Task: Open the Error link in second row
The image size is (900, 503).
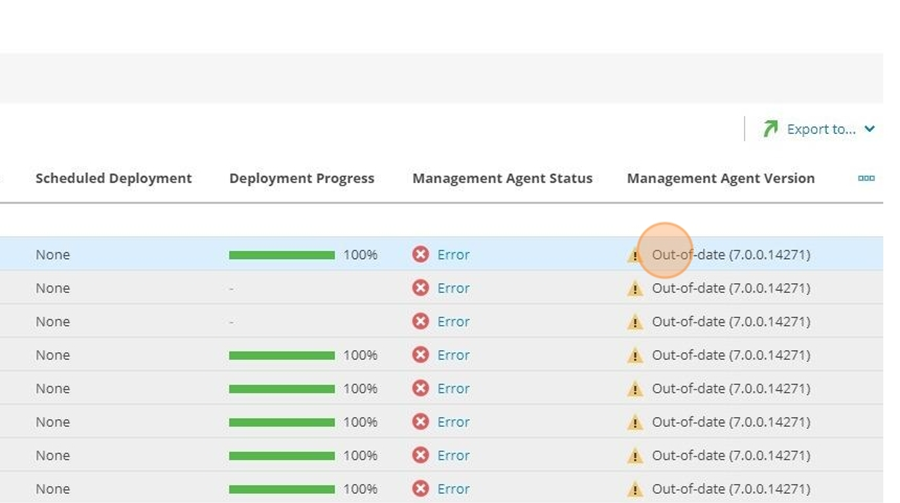Action: [x=453, y=288]
